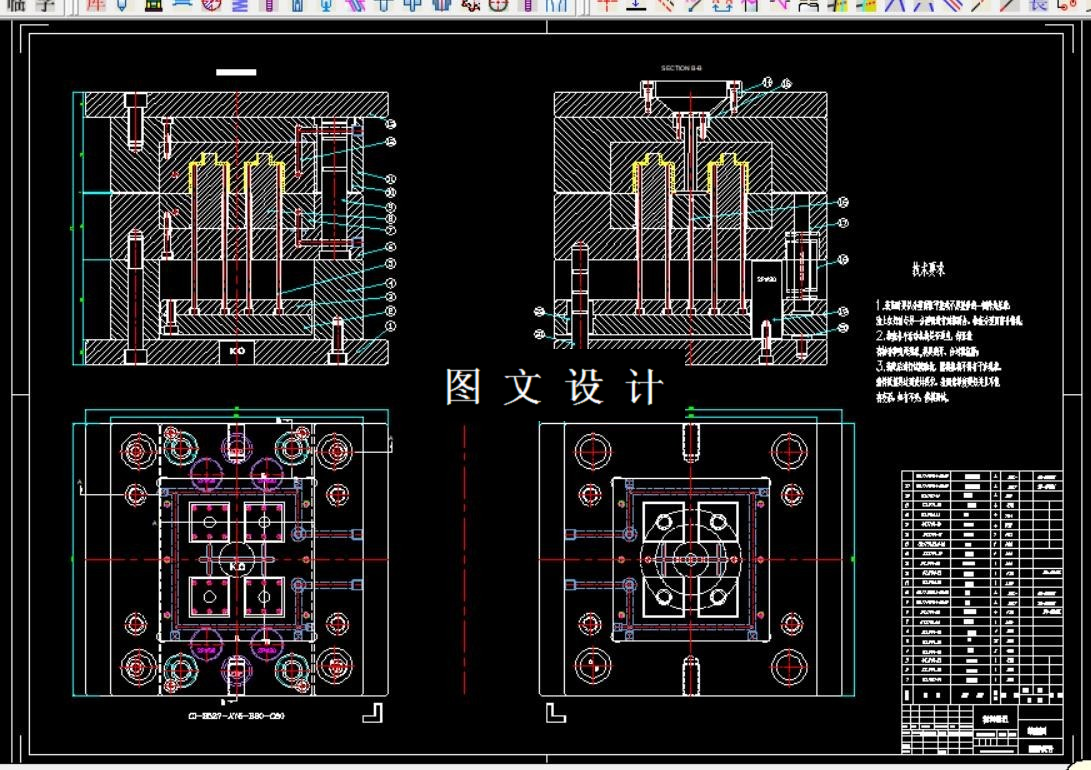Viewport: 1091px width, 770px height.
Task: Select the KO text in the front section view
Action: 237,351
